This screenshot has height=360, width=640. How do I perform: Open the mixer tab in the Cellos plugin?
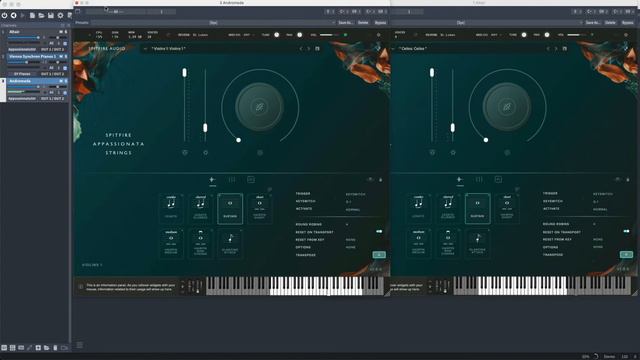[x=479, y=180]
